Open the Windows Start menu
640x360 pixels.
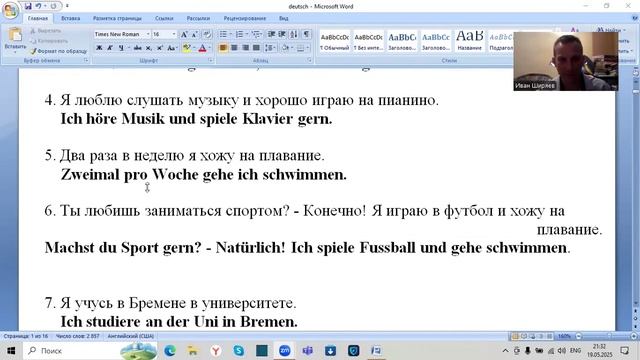[11, 351]
